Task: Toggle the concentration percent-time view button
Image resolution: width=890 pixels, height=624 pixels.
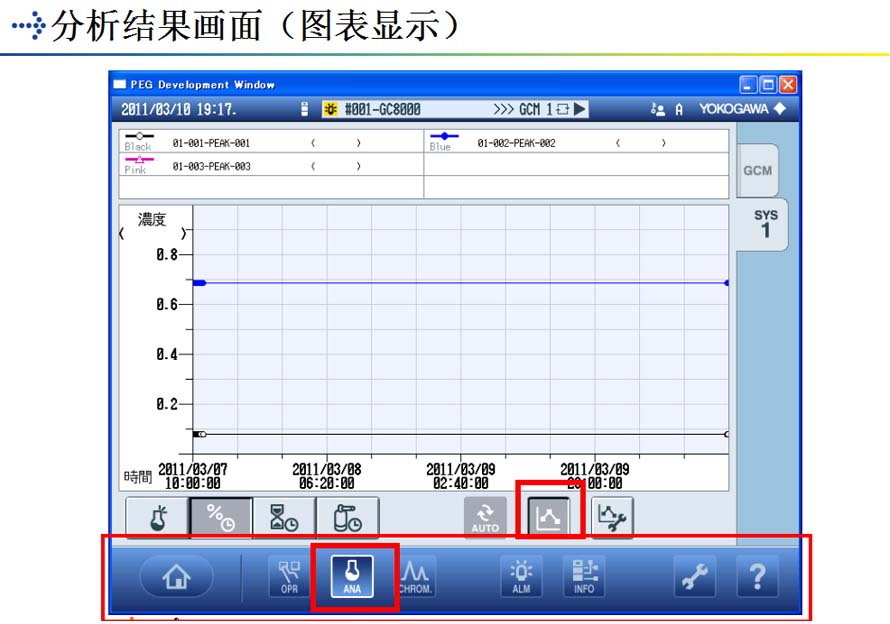Action: (220, 517)
